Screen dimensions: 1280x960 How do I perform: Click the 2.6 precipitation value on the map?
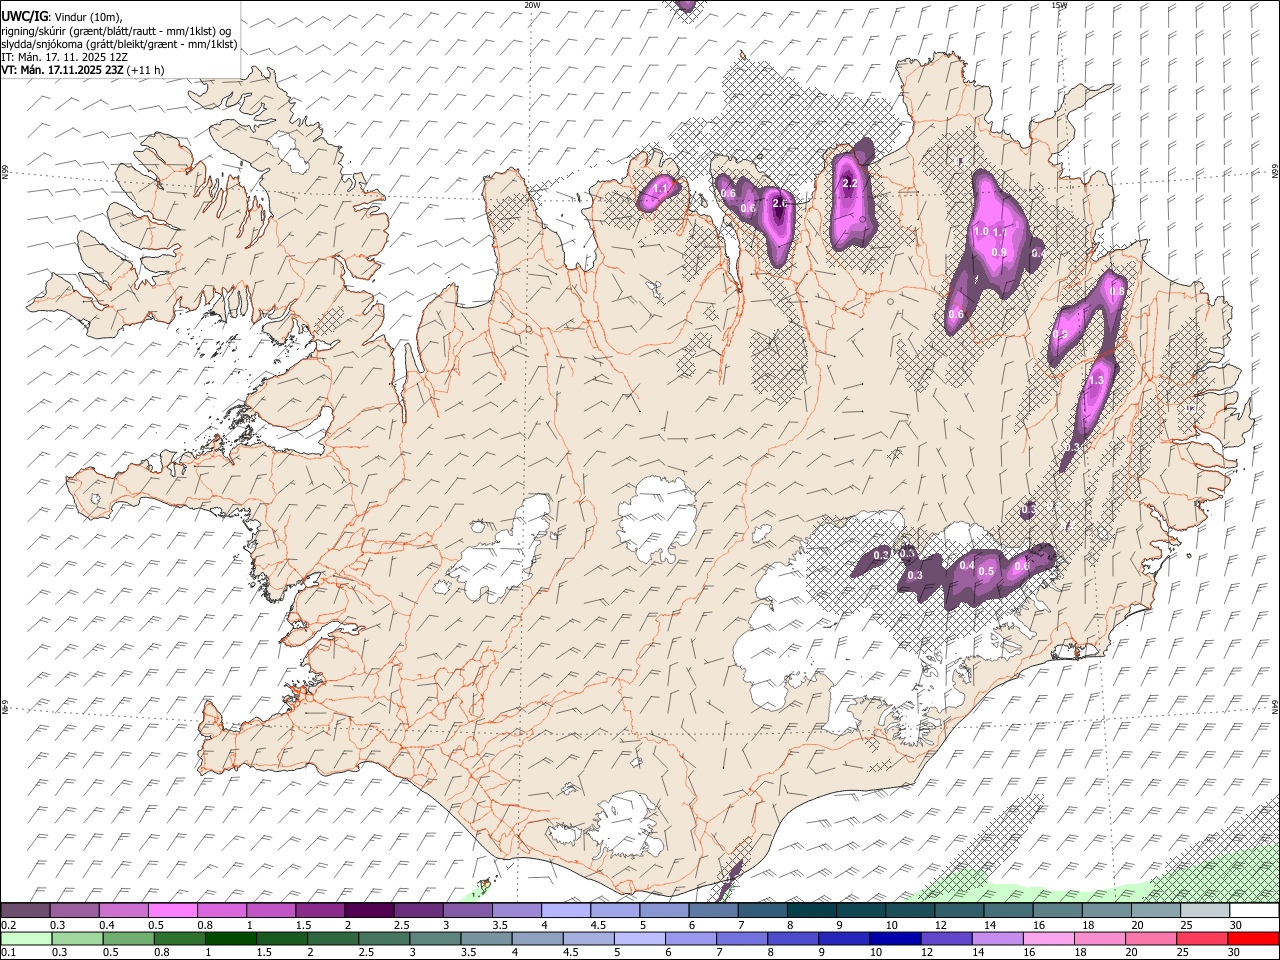781,203
